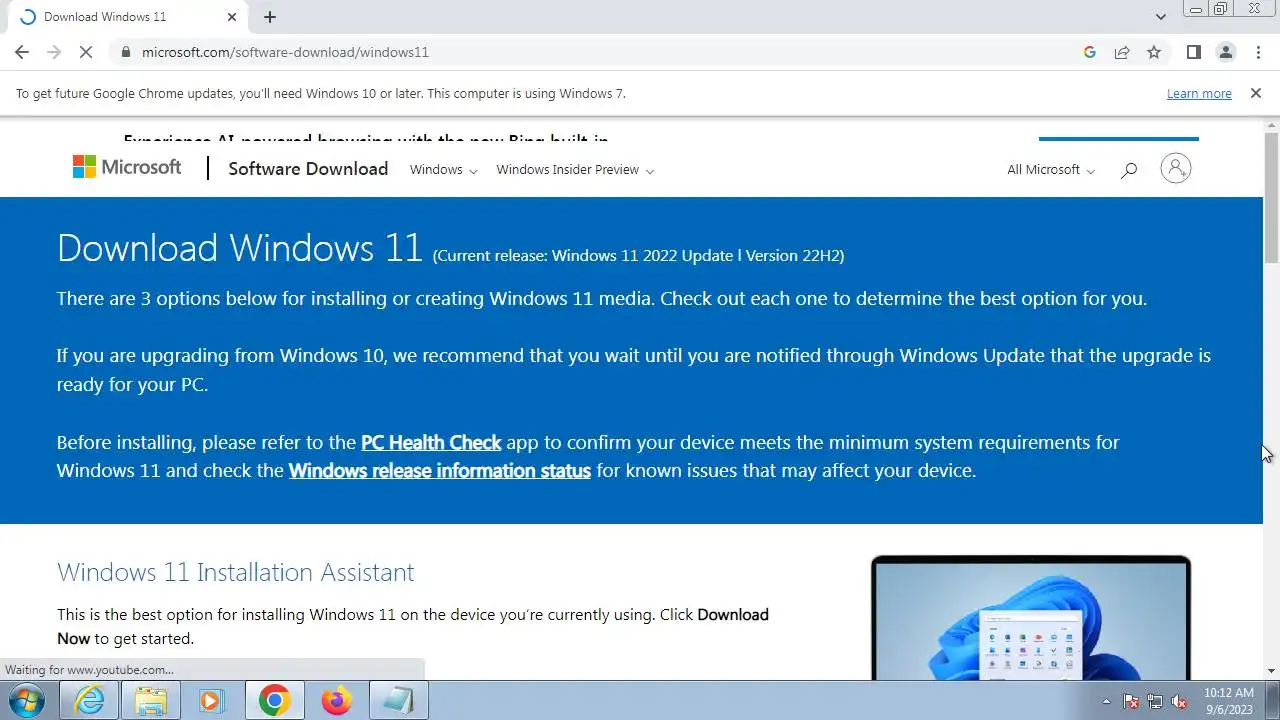This screenshot has height=720, width=1280.
Task: Click the muted volume tray icon
Action: pos(1180,701)
